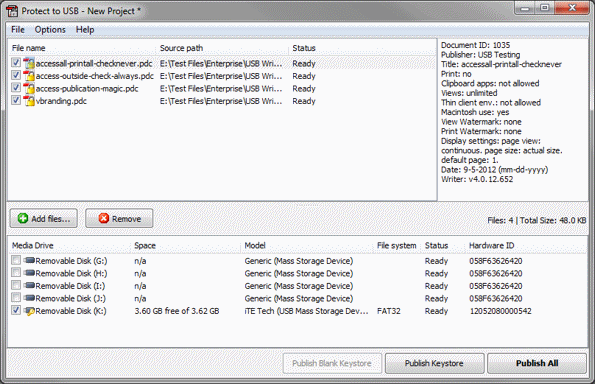Uncheck access-outside-check-always.pdc checkbox
The height and width of the screenshot is (384, 595).
16,75
